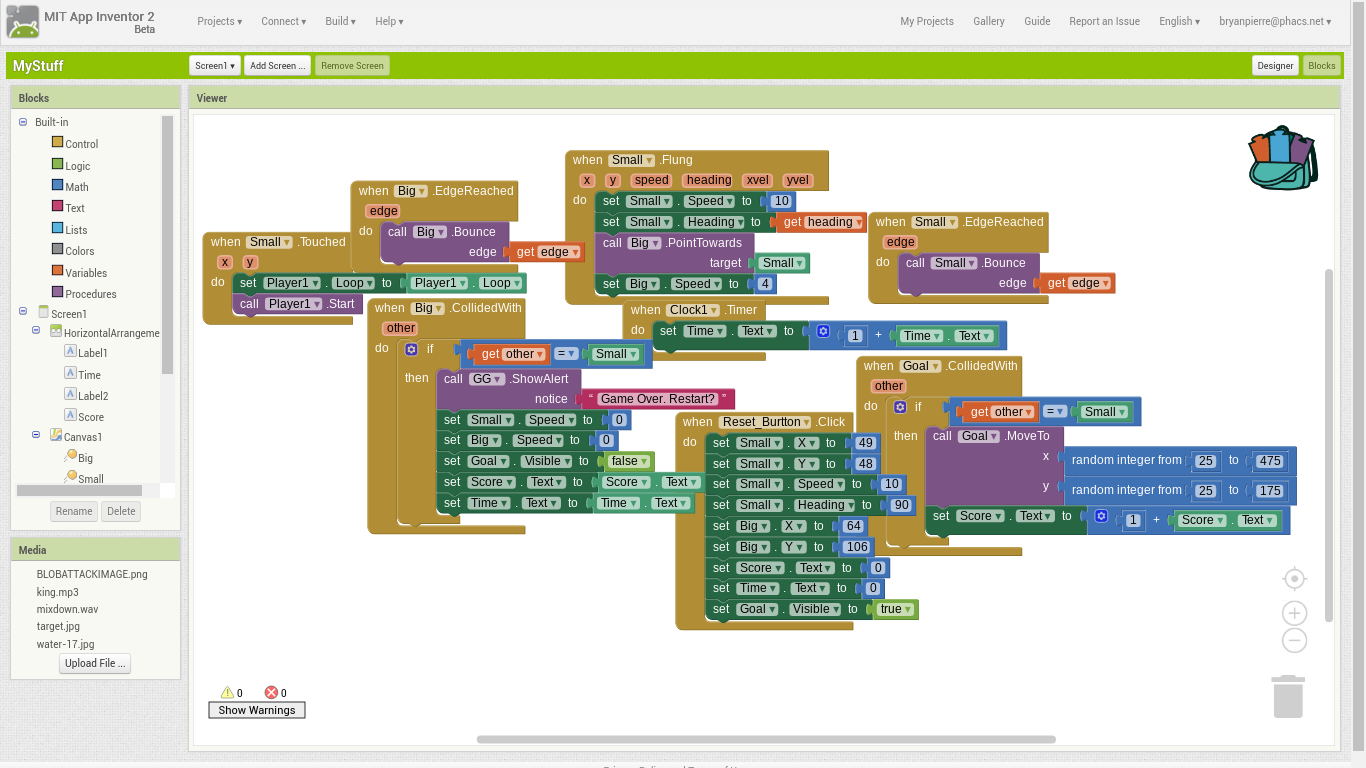Zoom in with the plus icon
Image resolution: width=1366 pixels, height=768 pixels.
[1294, 613]
